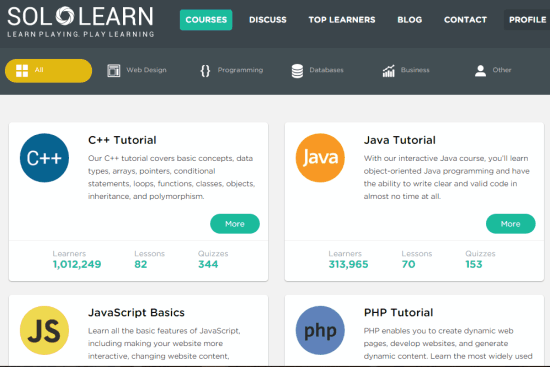Screen dimensions: 550x367
Task: Click the Business chart icon
Action: pos(389,71)
